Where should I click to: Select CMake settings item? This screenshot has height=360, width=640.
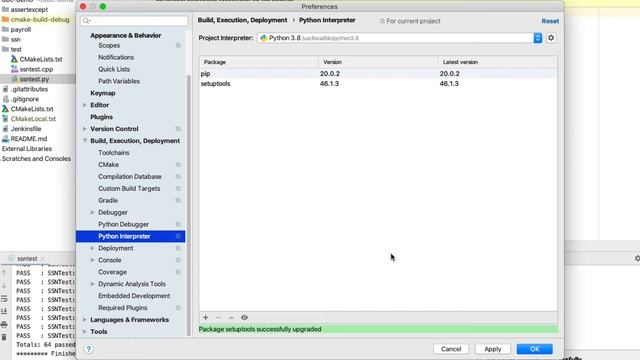[x=109, y=164]
